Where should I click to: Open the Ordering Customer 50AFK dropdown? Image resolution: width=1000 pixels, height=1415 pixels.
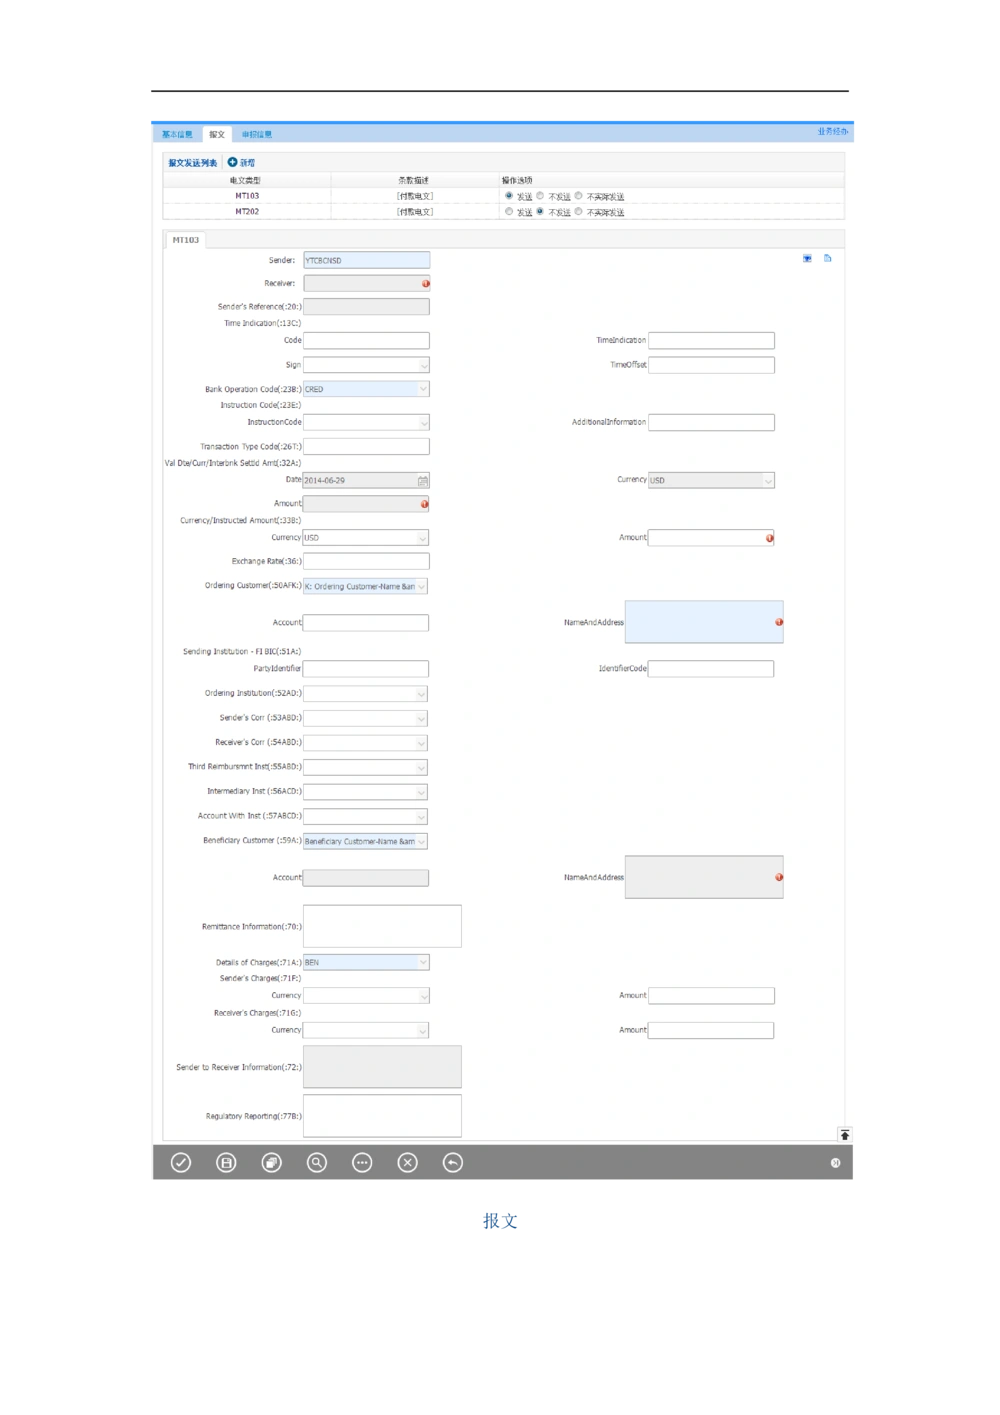421,587
